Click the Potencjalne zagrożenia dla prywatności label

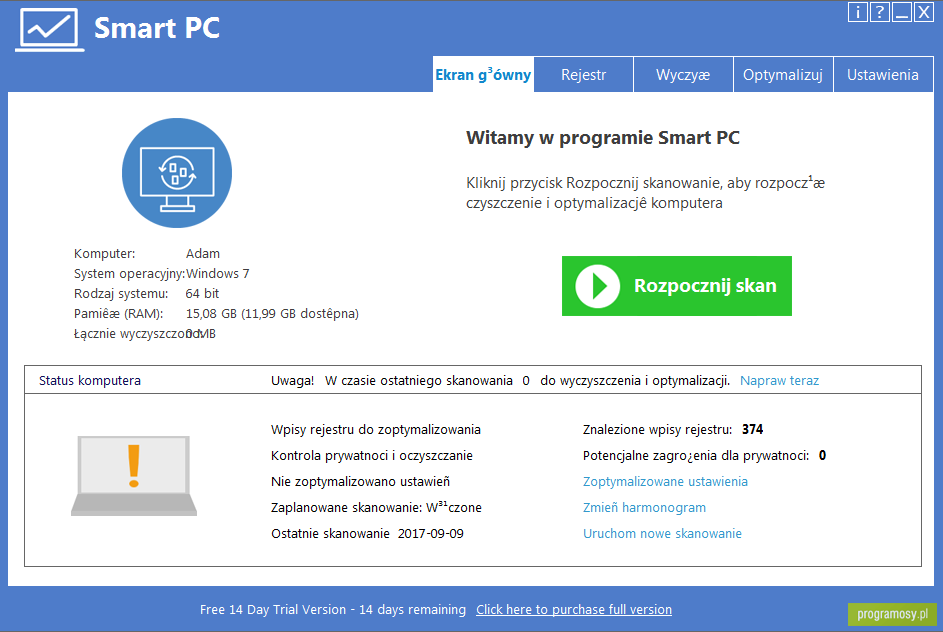click(x=696, y=456)
